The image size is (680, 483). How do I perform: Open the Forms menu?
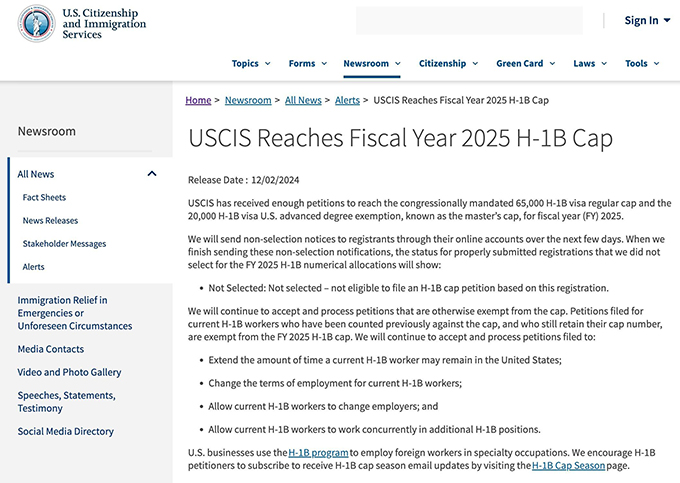click(x=308, y=63)
